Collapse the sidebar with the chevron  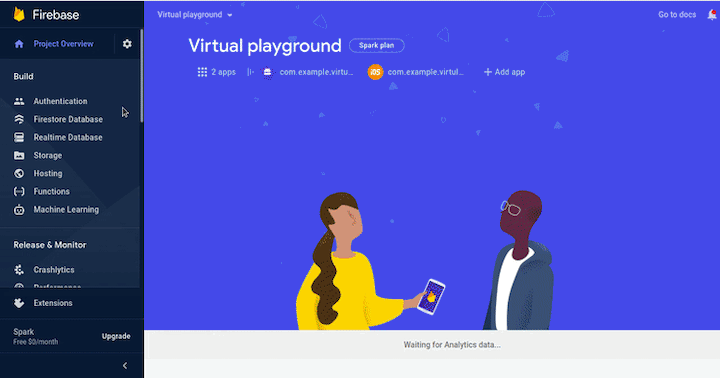(125, 366)
